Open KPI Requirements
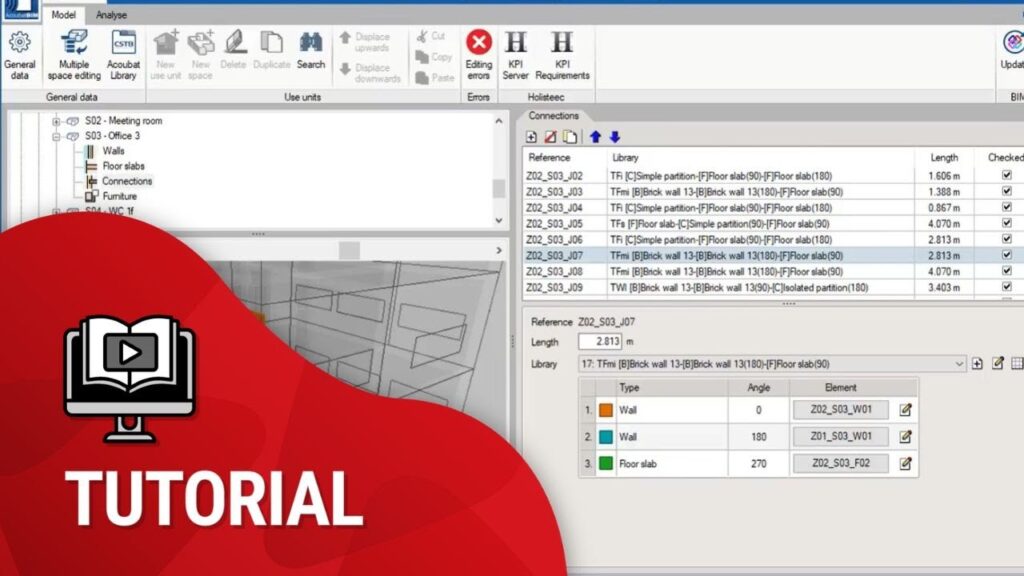This screenshot has width=1024, height=576. [x=562, y=55]
